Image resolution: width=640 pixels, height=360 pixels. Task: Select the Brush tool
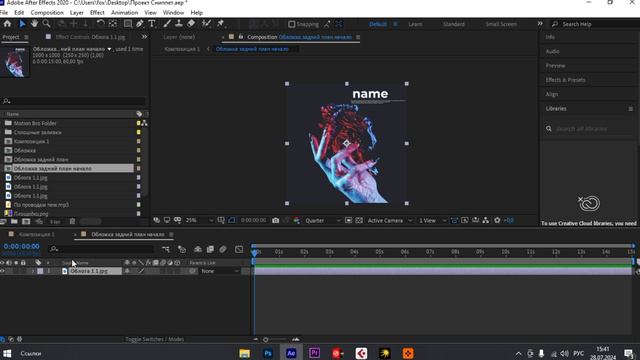[167, 24]
